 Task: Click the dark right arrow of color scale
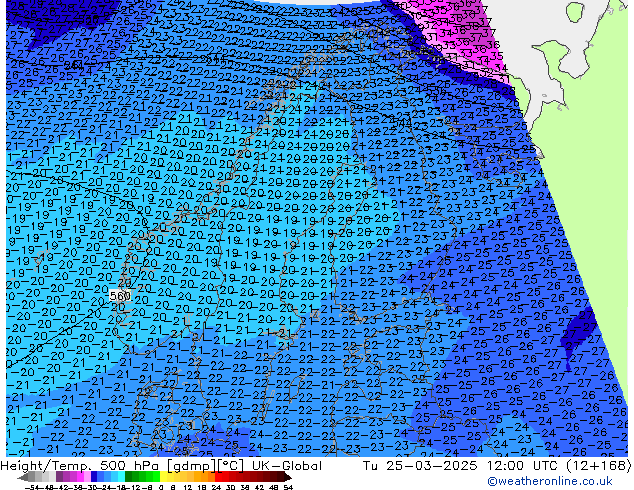pyautogui.click(x=287, y=478)
